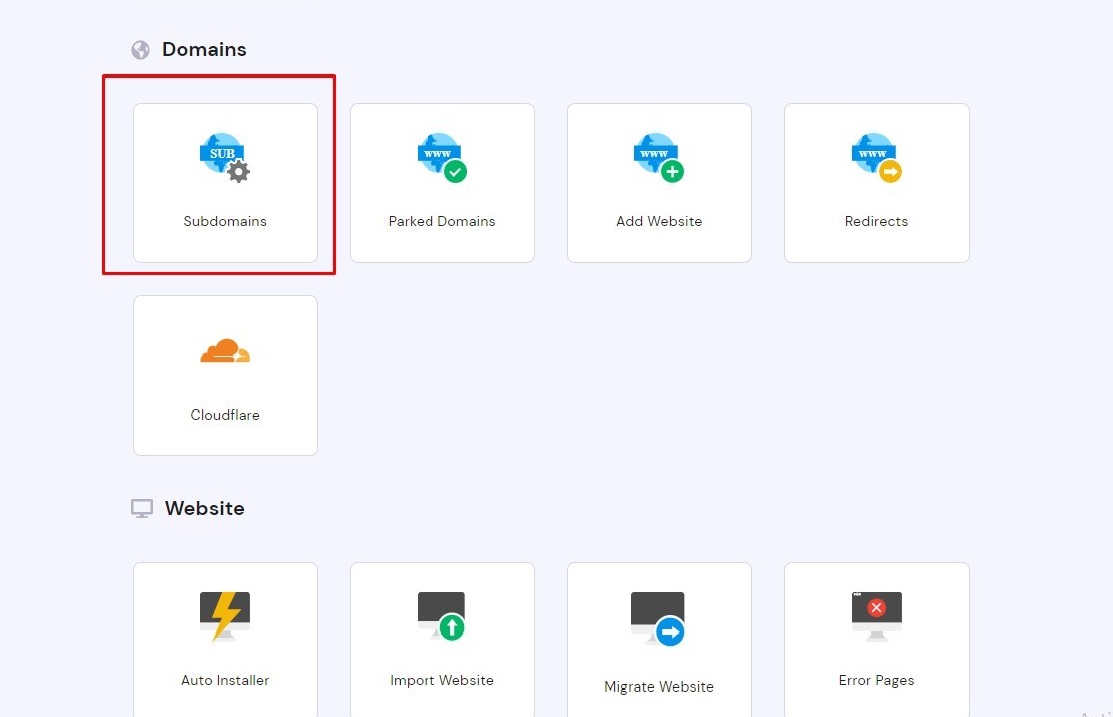Click the globe icon beside Domains heading
Image resolution: width=1113 pixels, height=717 pixels.
coord(141,49)
